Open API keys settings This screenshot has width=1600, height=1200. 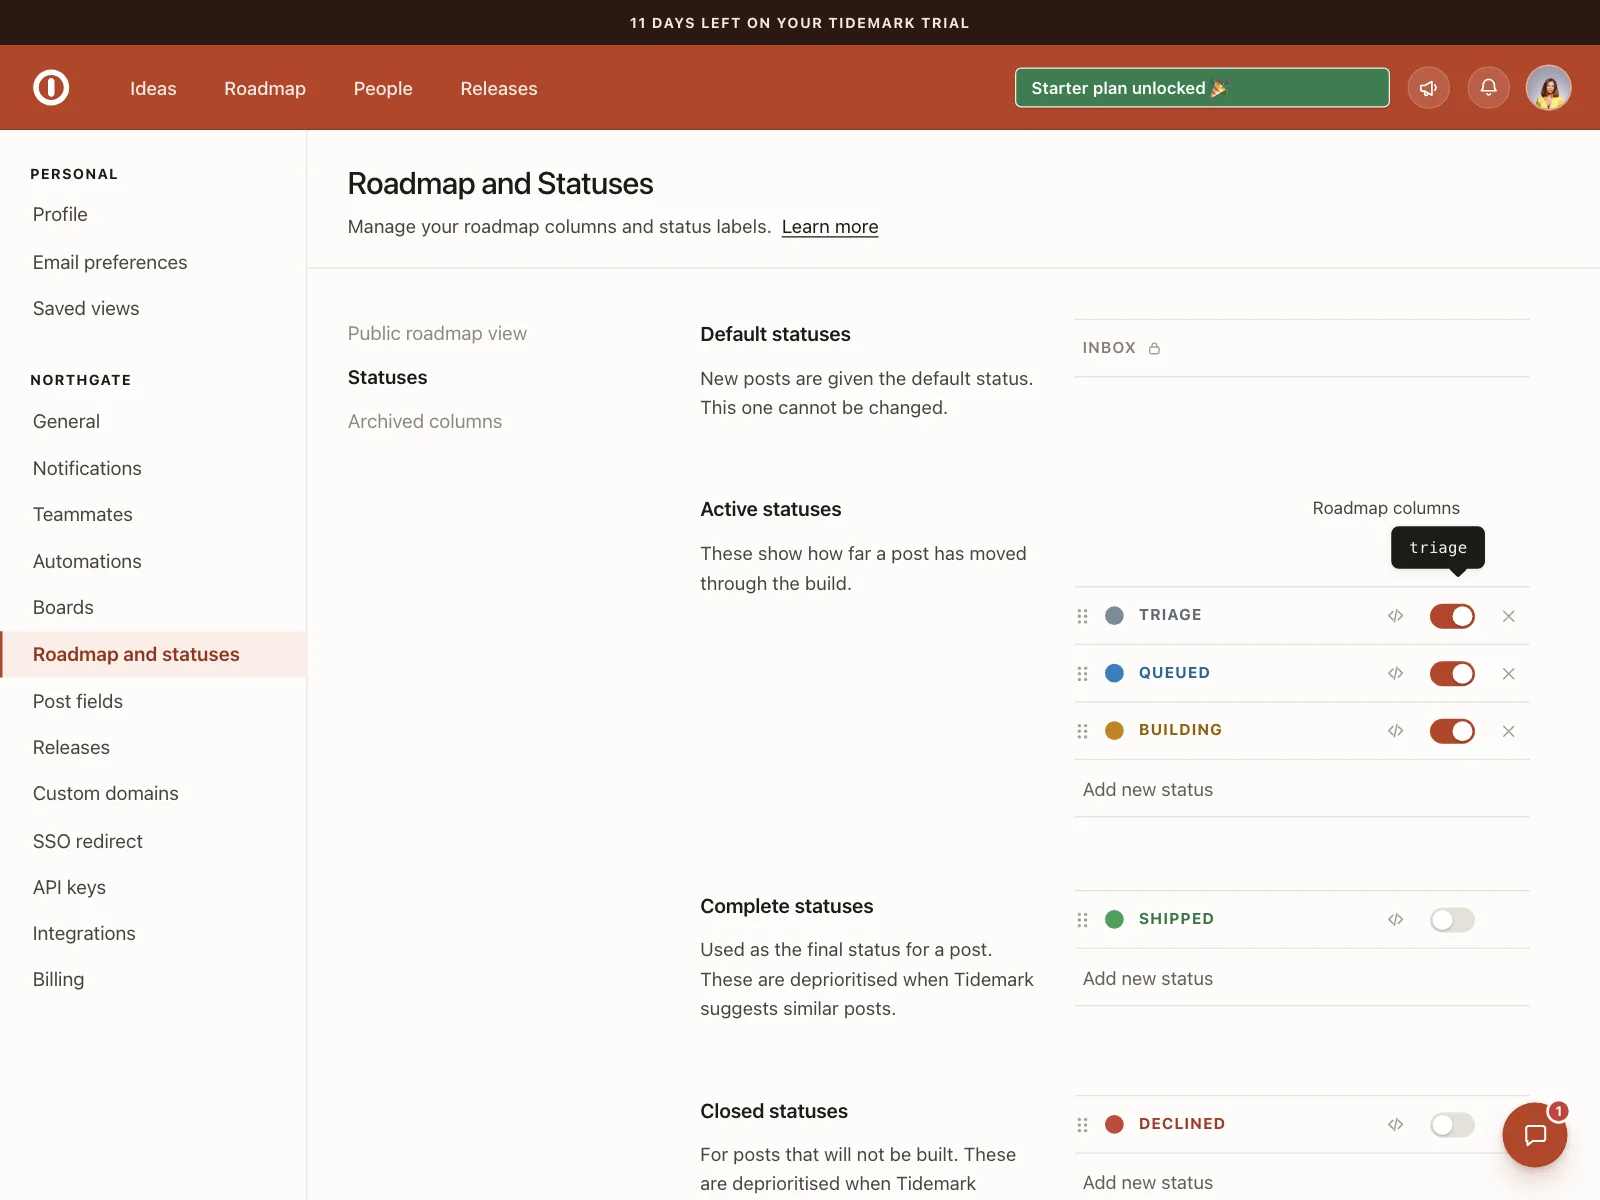pyautogui.click(x=69, y=888)
